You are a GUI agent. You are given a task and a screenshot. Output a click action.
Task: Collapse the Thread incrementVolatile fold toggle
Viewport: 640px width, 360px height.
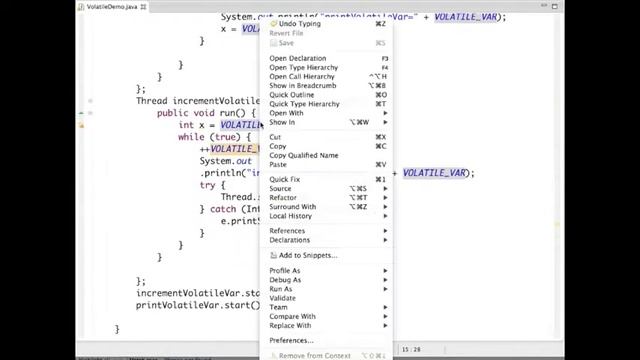point(90,101)
